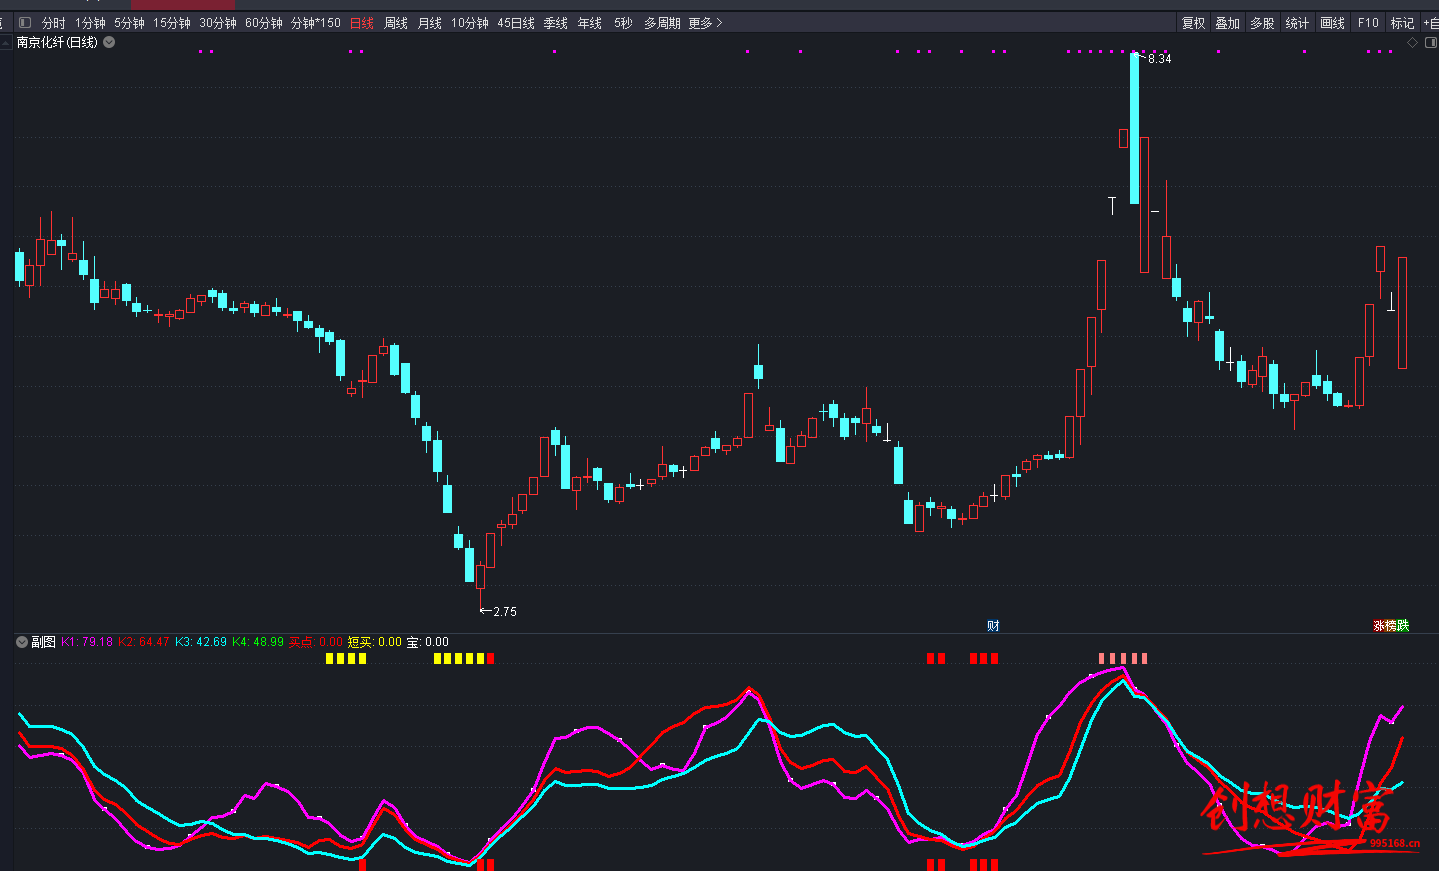
Task: Expand the 副图 indicator dropdown arrow
Action: [x=22, y=642]
